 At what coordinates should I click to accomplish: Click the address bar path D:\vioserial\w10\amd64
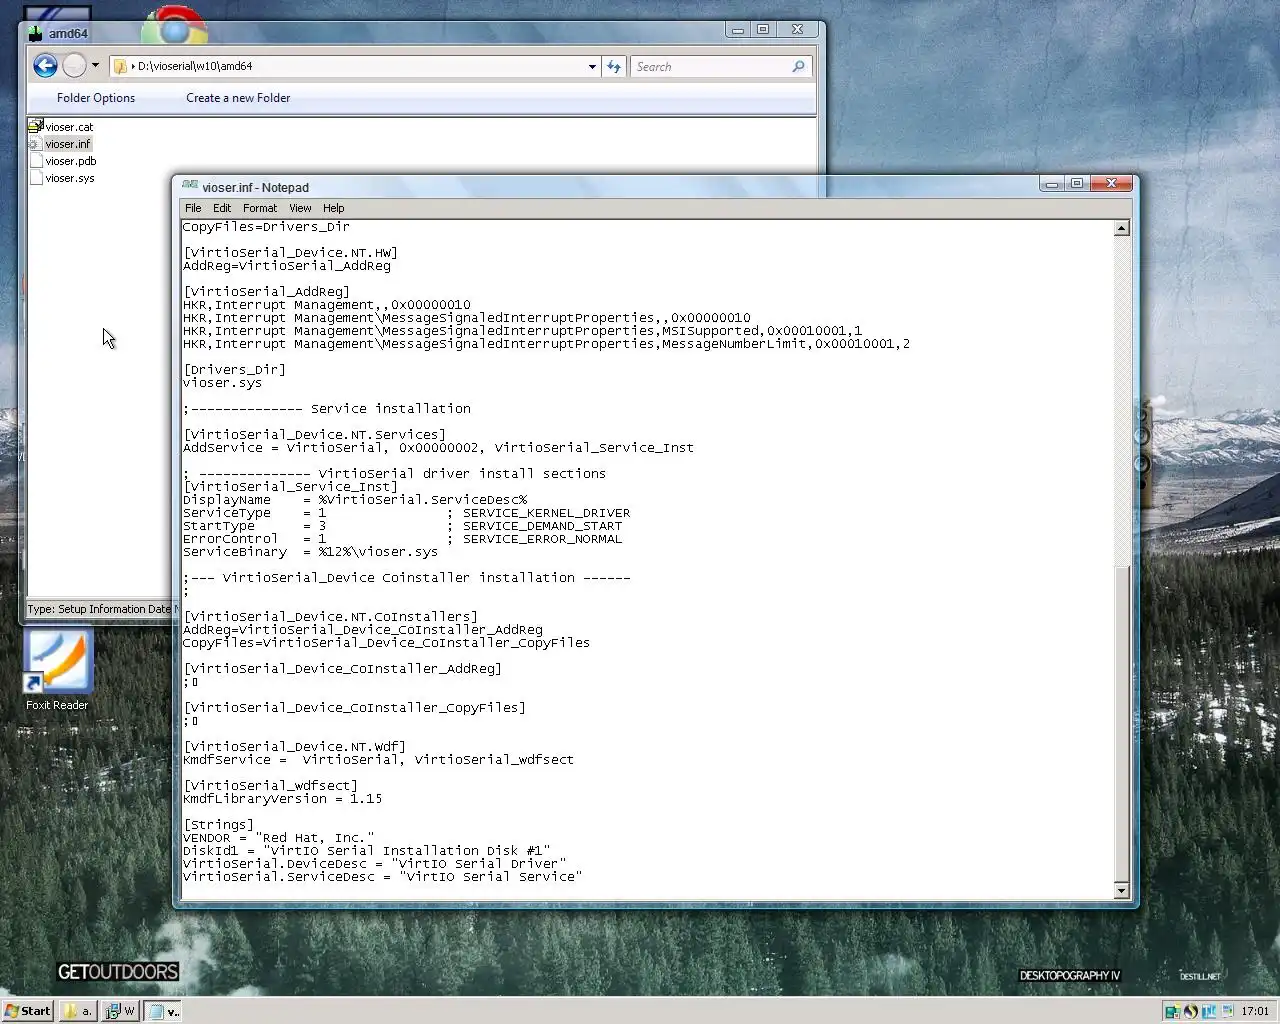pyautogui.click(x=195, y=67)
